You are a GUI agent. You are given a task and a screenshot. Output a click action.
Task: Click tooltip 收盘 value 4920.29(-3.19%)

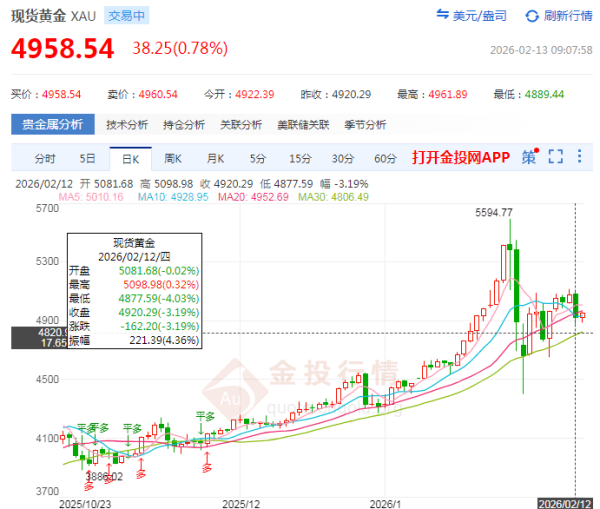click(159, 312)
